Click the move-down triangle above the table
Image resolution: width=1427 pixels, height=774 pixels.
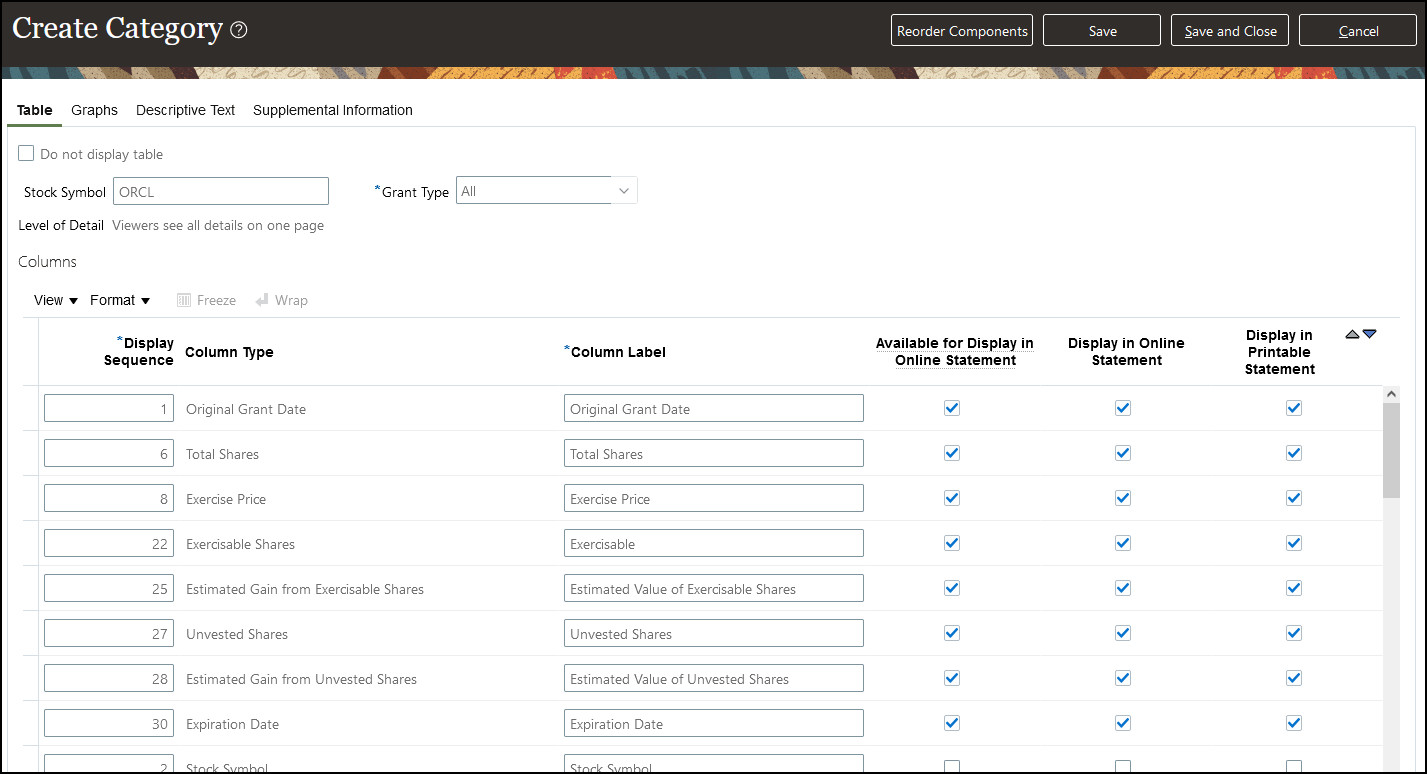1370,334
